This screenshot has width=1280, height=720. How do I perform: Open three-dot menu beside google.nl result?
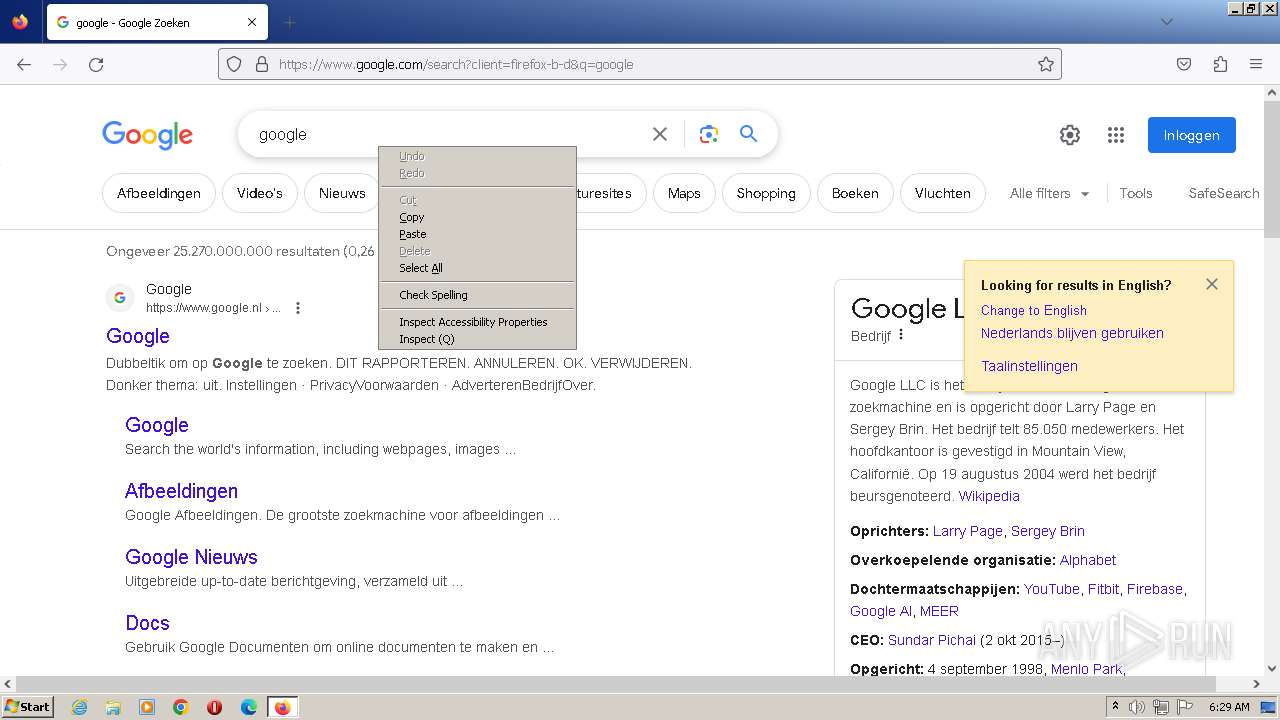(297, 308)
